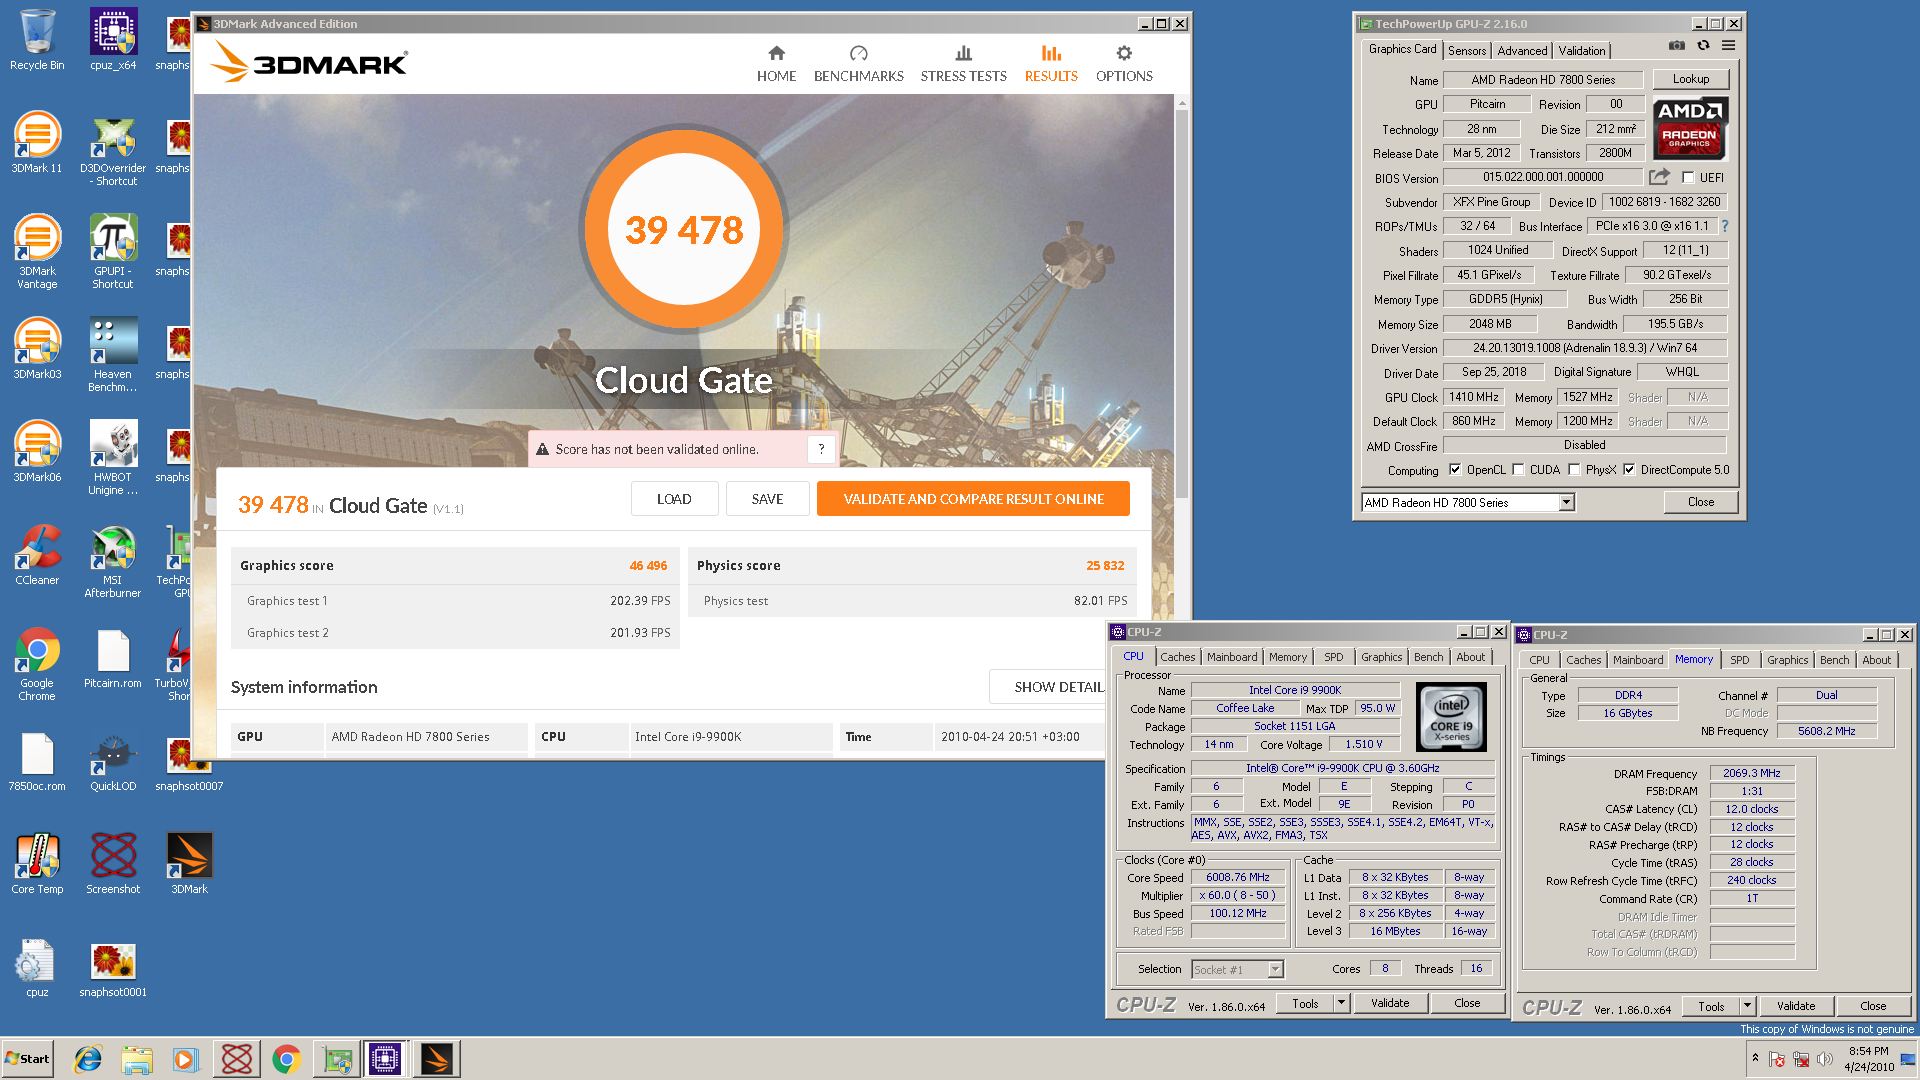Open the 3DMark HOME page
The width and height of the screenshot is (1920, 1080).
point(776,64)
